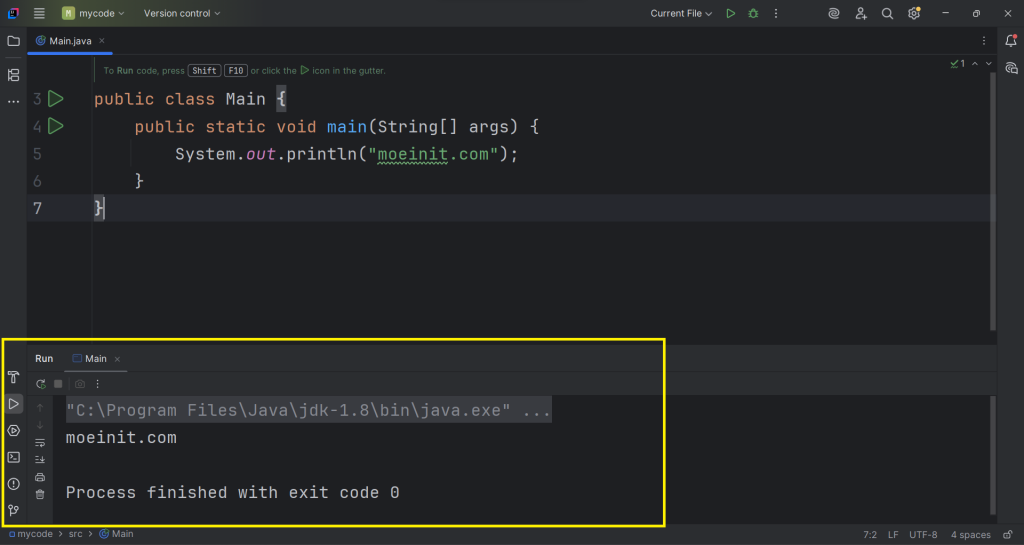Toggle read-only lock icon in status bar
This screenshot has width=1024, height=545.
coord(1008,535)
